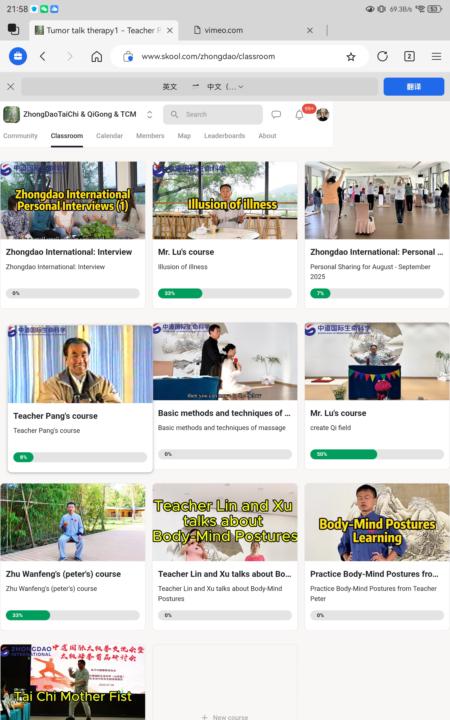The width and height of the screenshot is (450, 720).
Task: Click the blue translate button
Action: click(x=414, y=86)
